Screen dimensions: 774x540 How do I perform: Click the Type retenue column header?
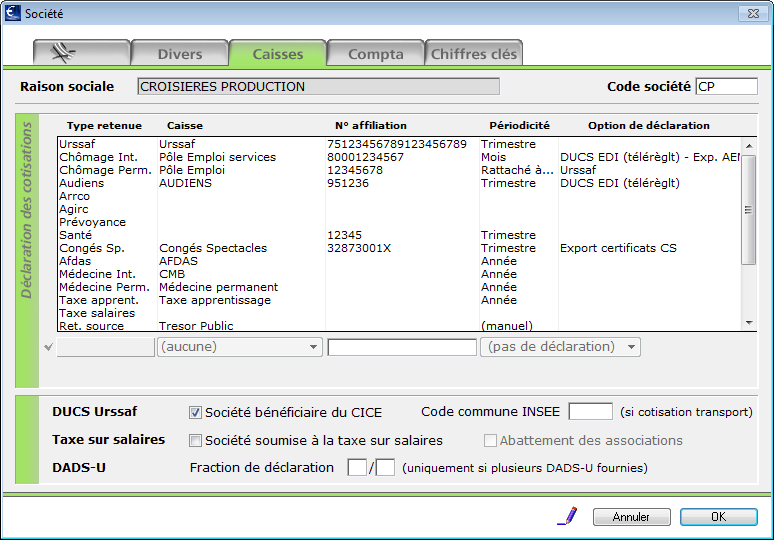pyautogui.click(x=104, y=125)
